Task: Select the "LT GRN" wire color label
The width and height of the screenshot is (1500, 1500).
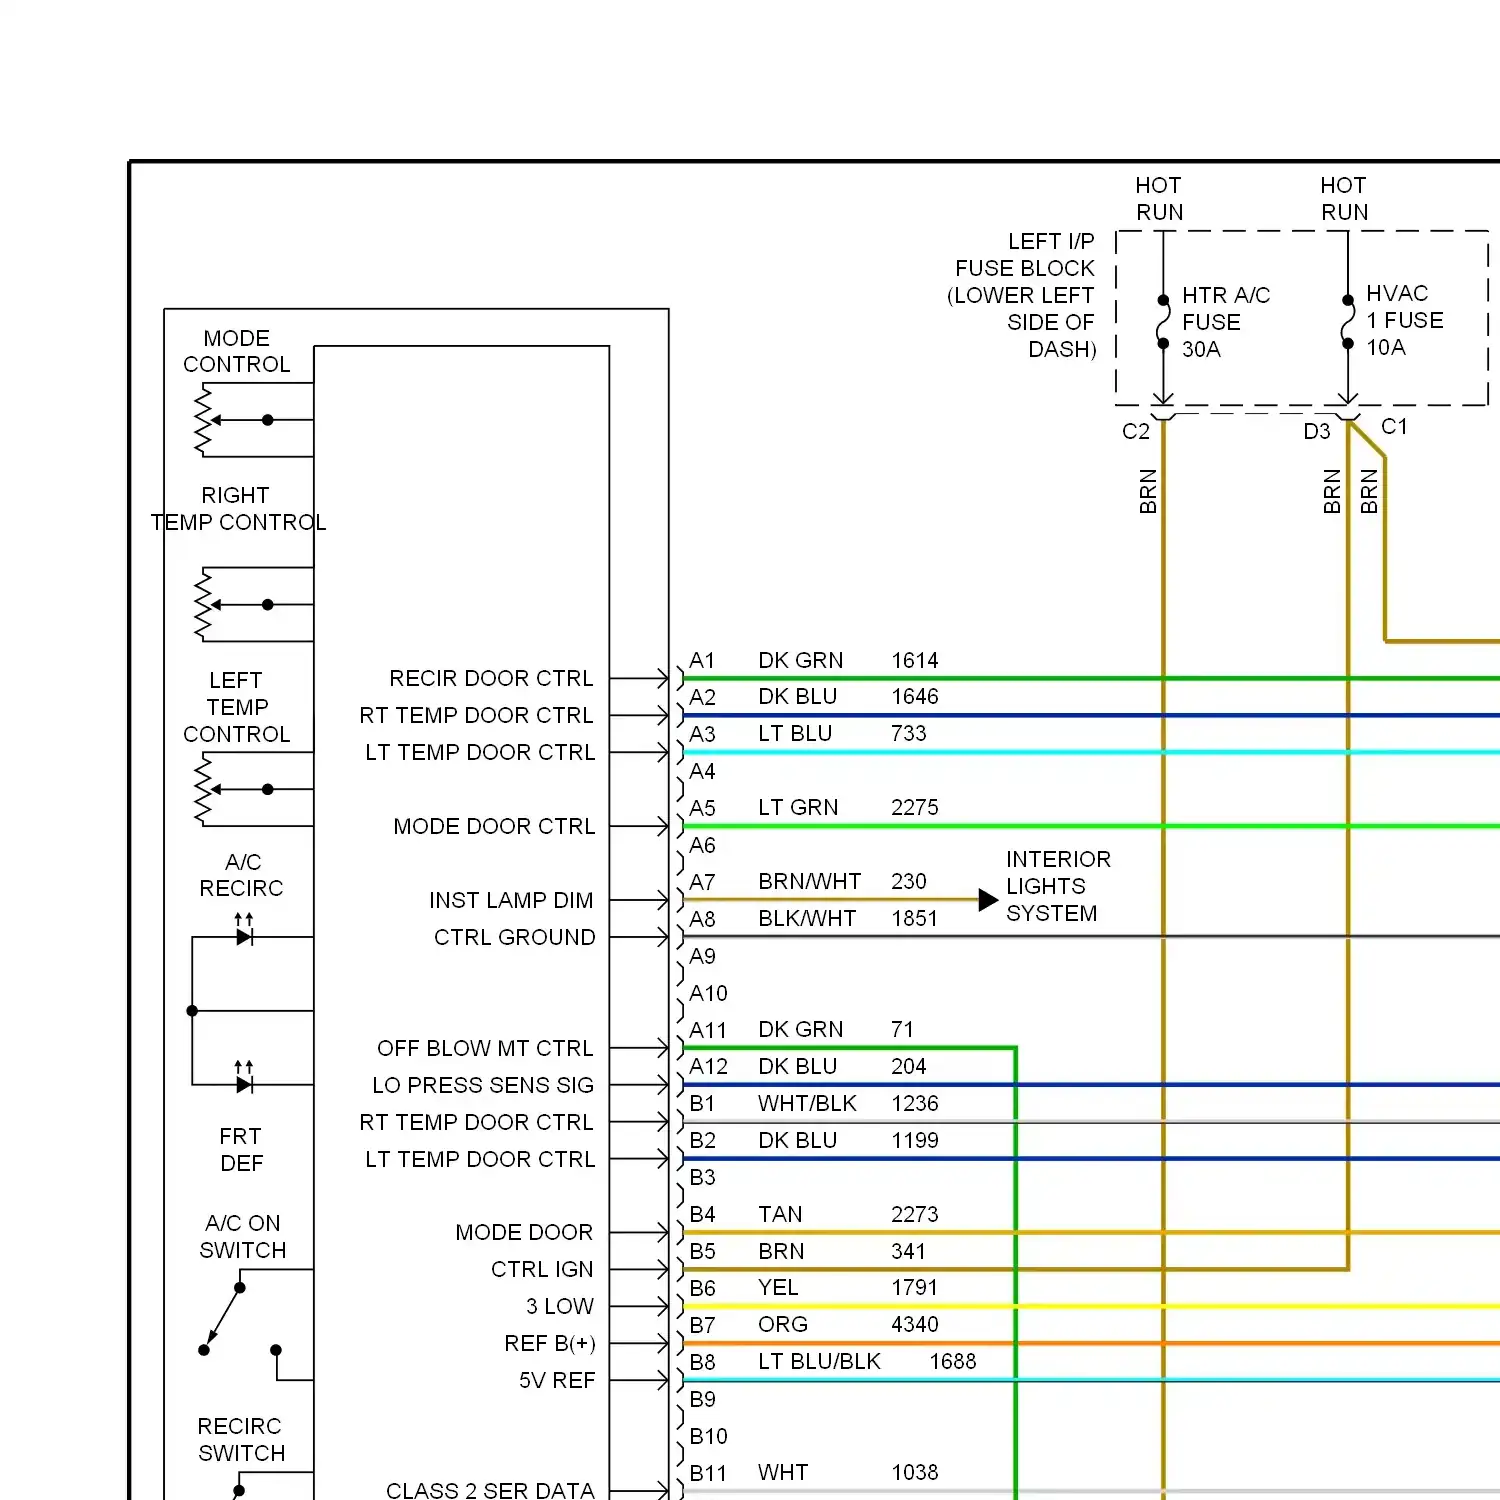Action: [x=798, y=807]
